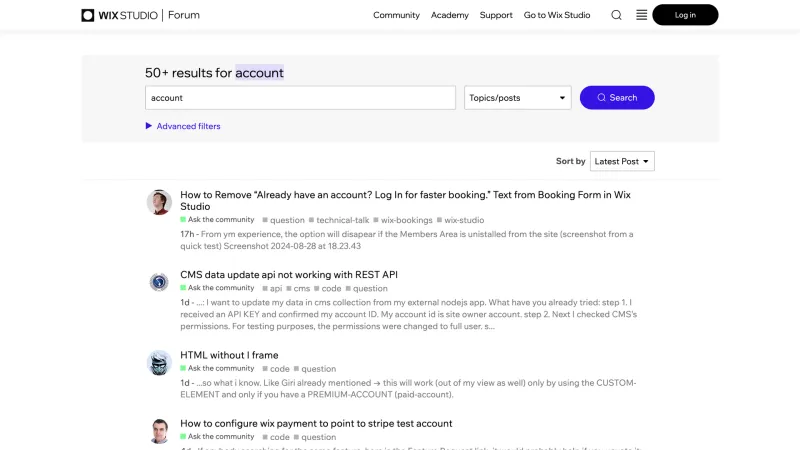800x450 pixels.
Task: Open the Support menu item
Action: (x=496, y=15)
